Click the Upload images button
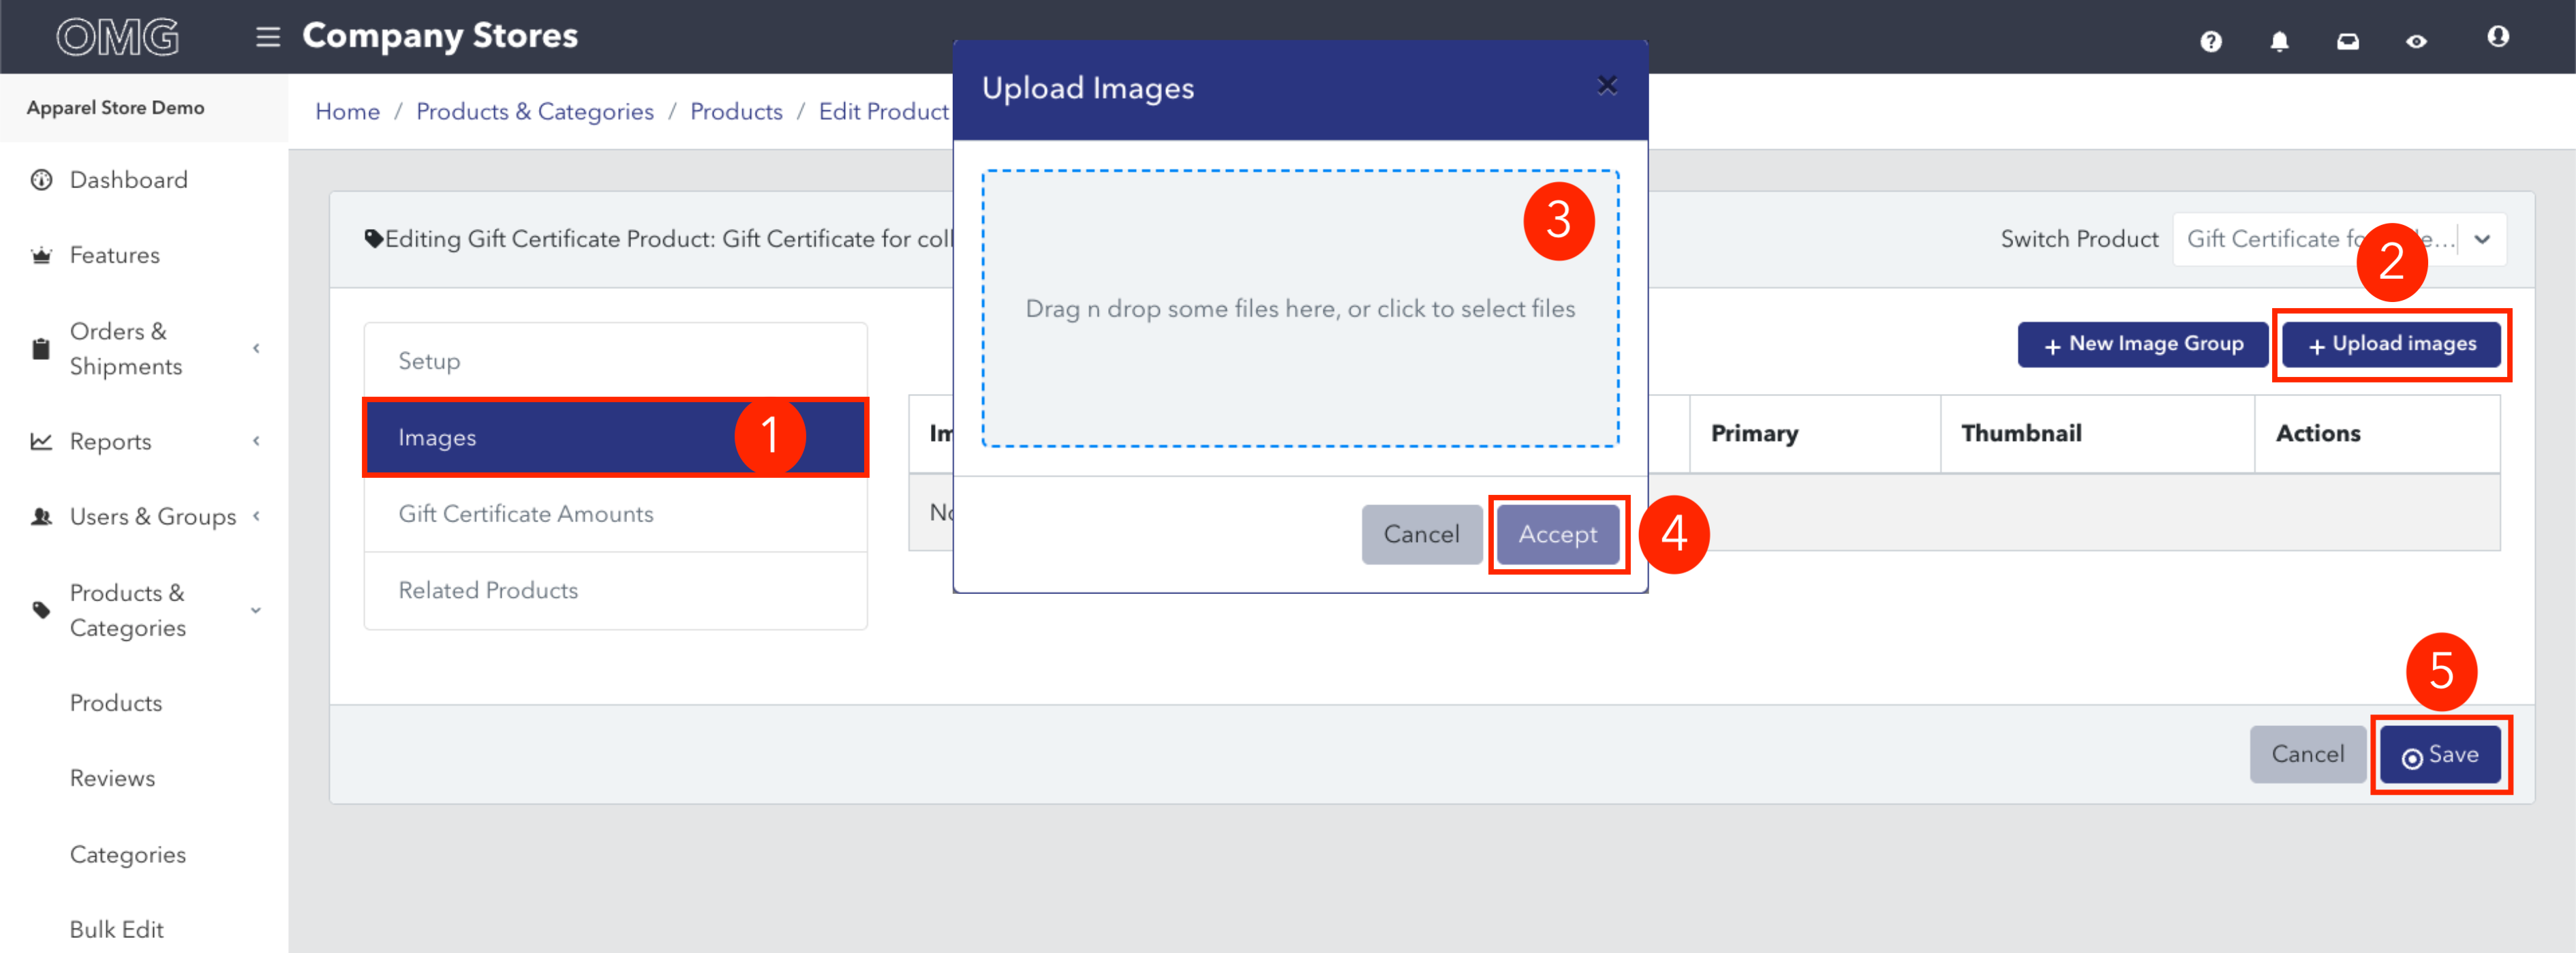The image size is (2576, 953). pyautogui.click(x=2391, y=344)
